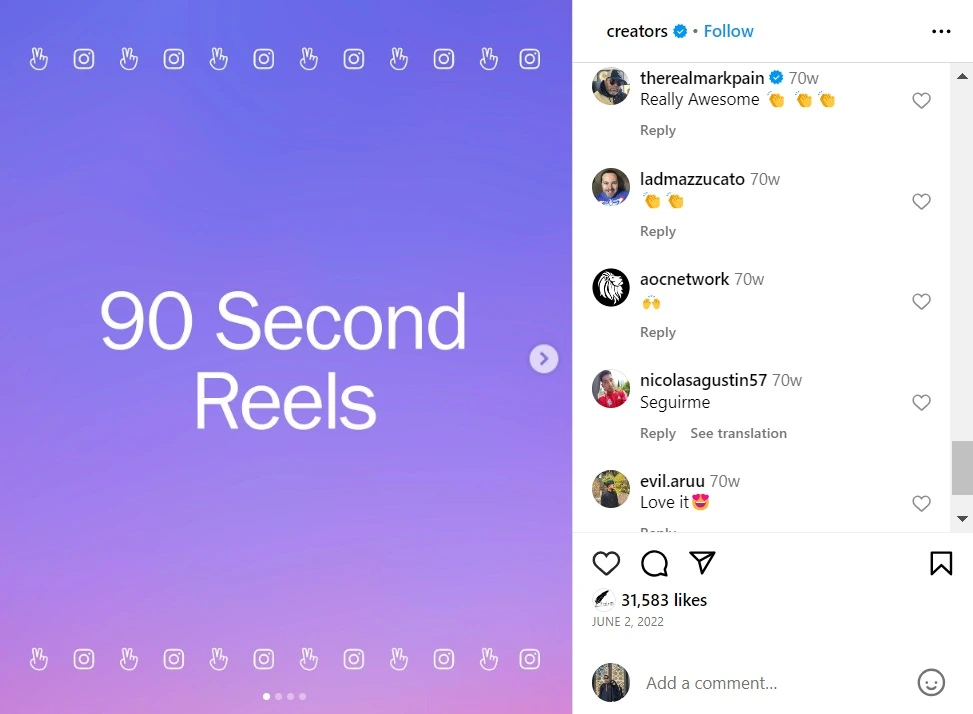Open comments via speech bubble icon

click(654, 563)
